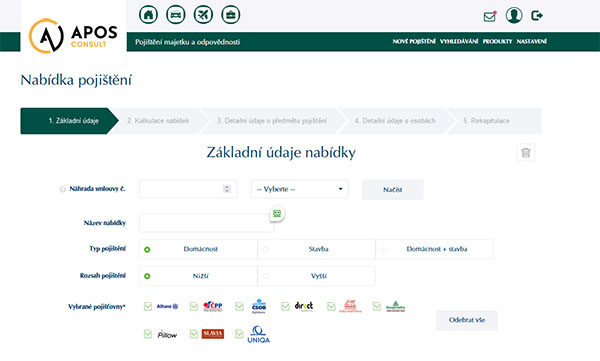
Task: Click the green chat bubble icon
Action: pos(277,214)
